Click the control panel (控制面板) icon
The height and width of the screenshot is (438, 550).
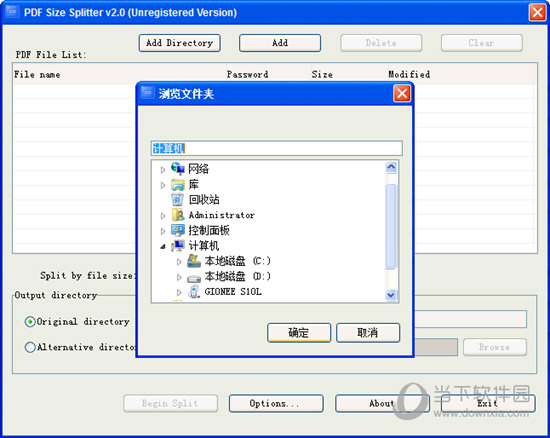tap(178, 230)
